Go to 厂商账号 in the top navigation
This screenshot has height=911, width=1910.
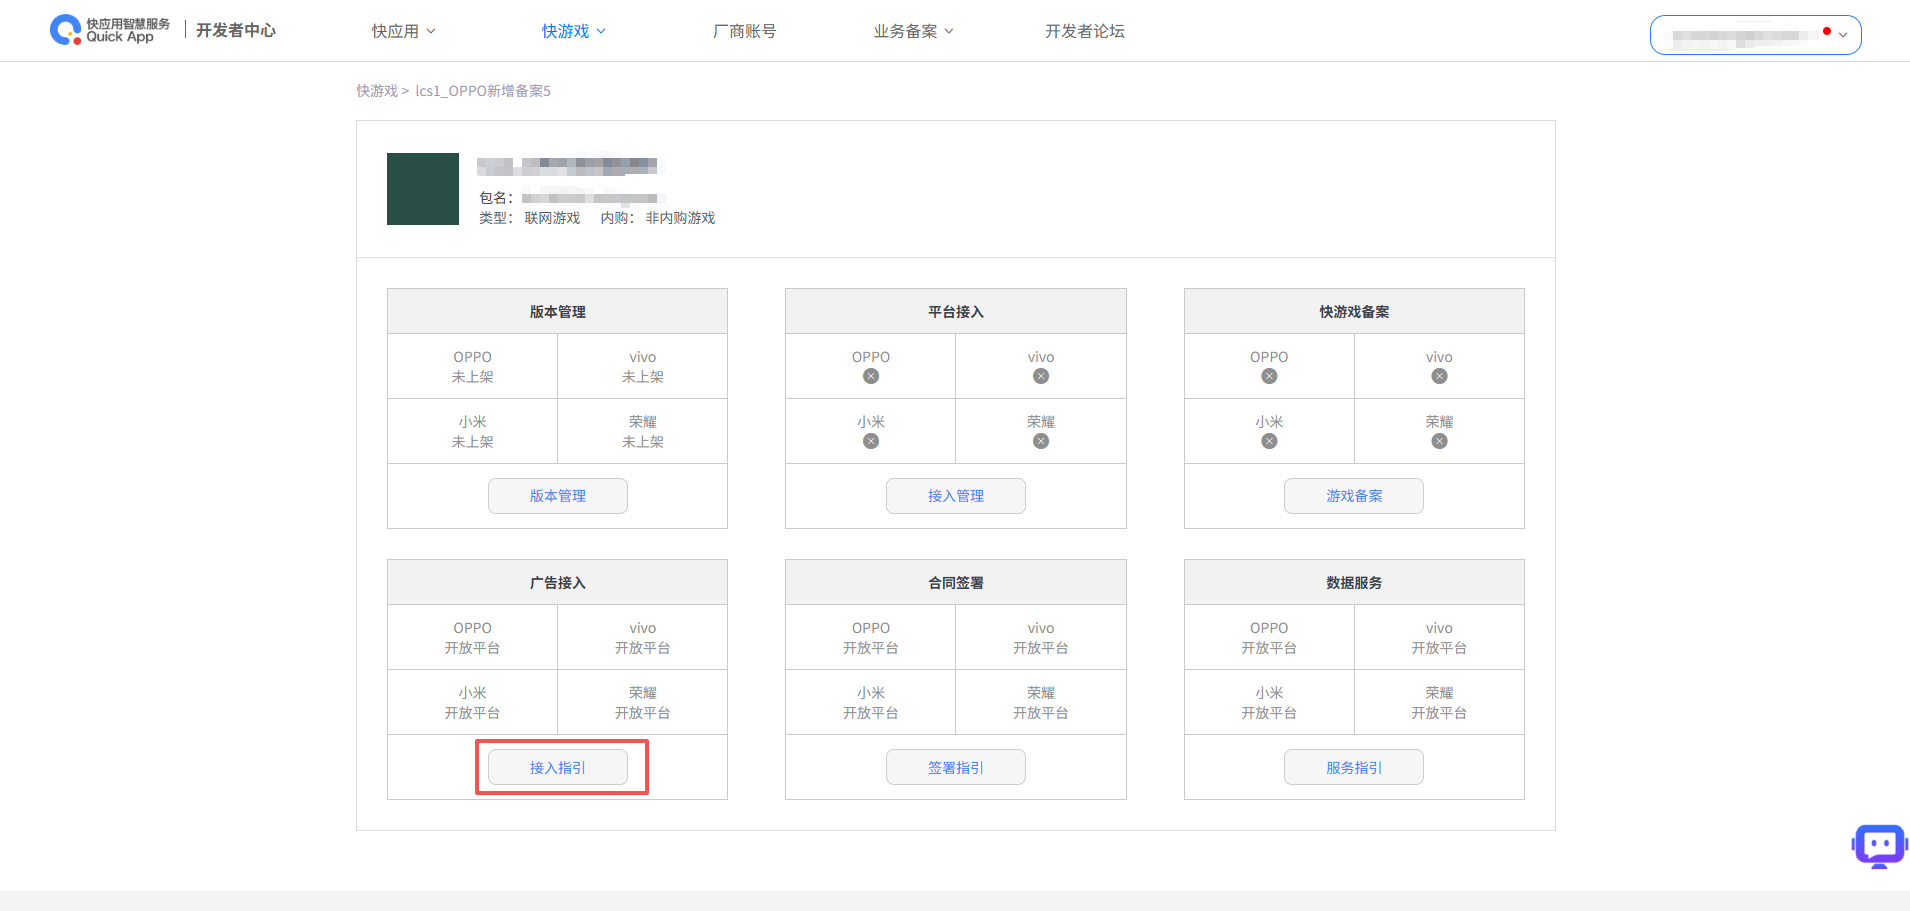pyautogui.click(x=744, y=31)
